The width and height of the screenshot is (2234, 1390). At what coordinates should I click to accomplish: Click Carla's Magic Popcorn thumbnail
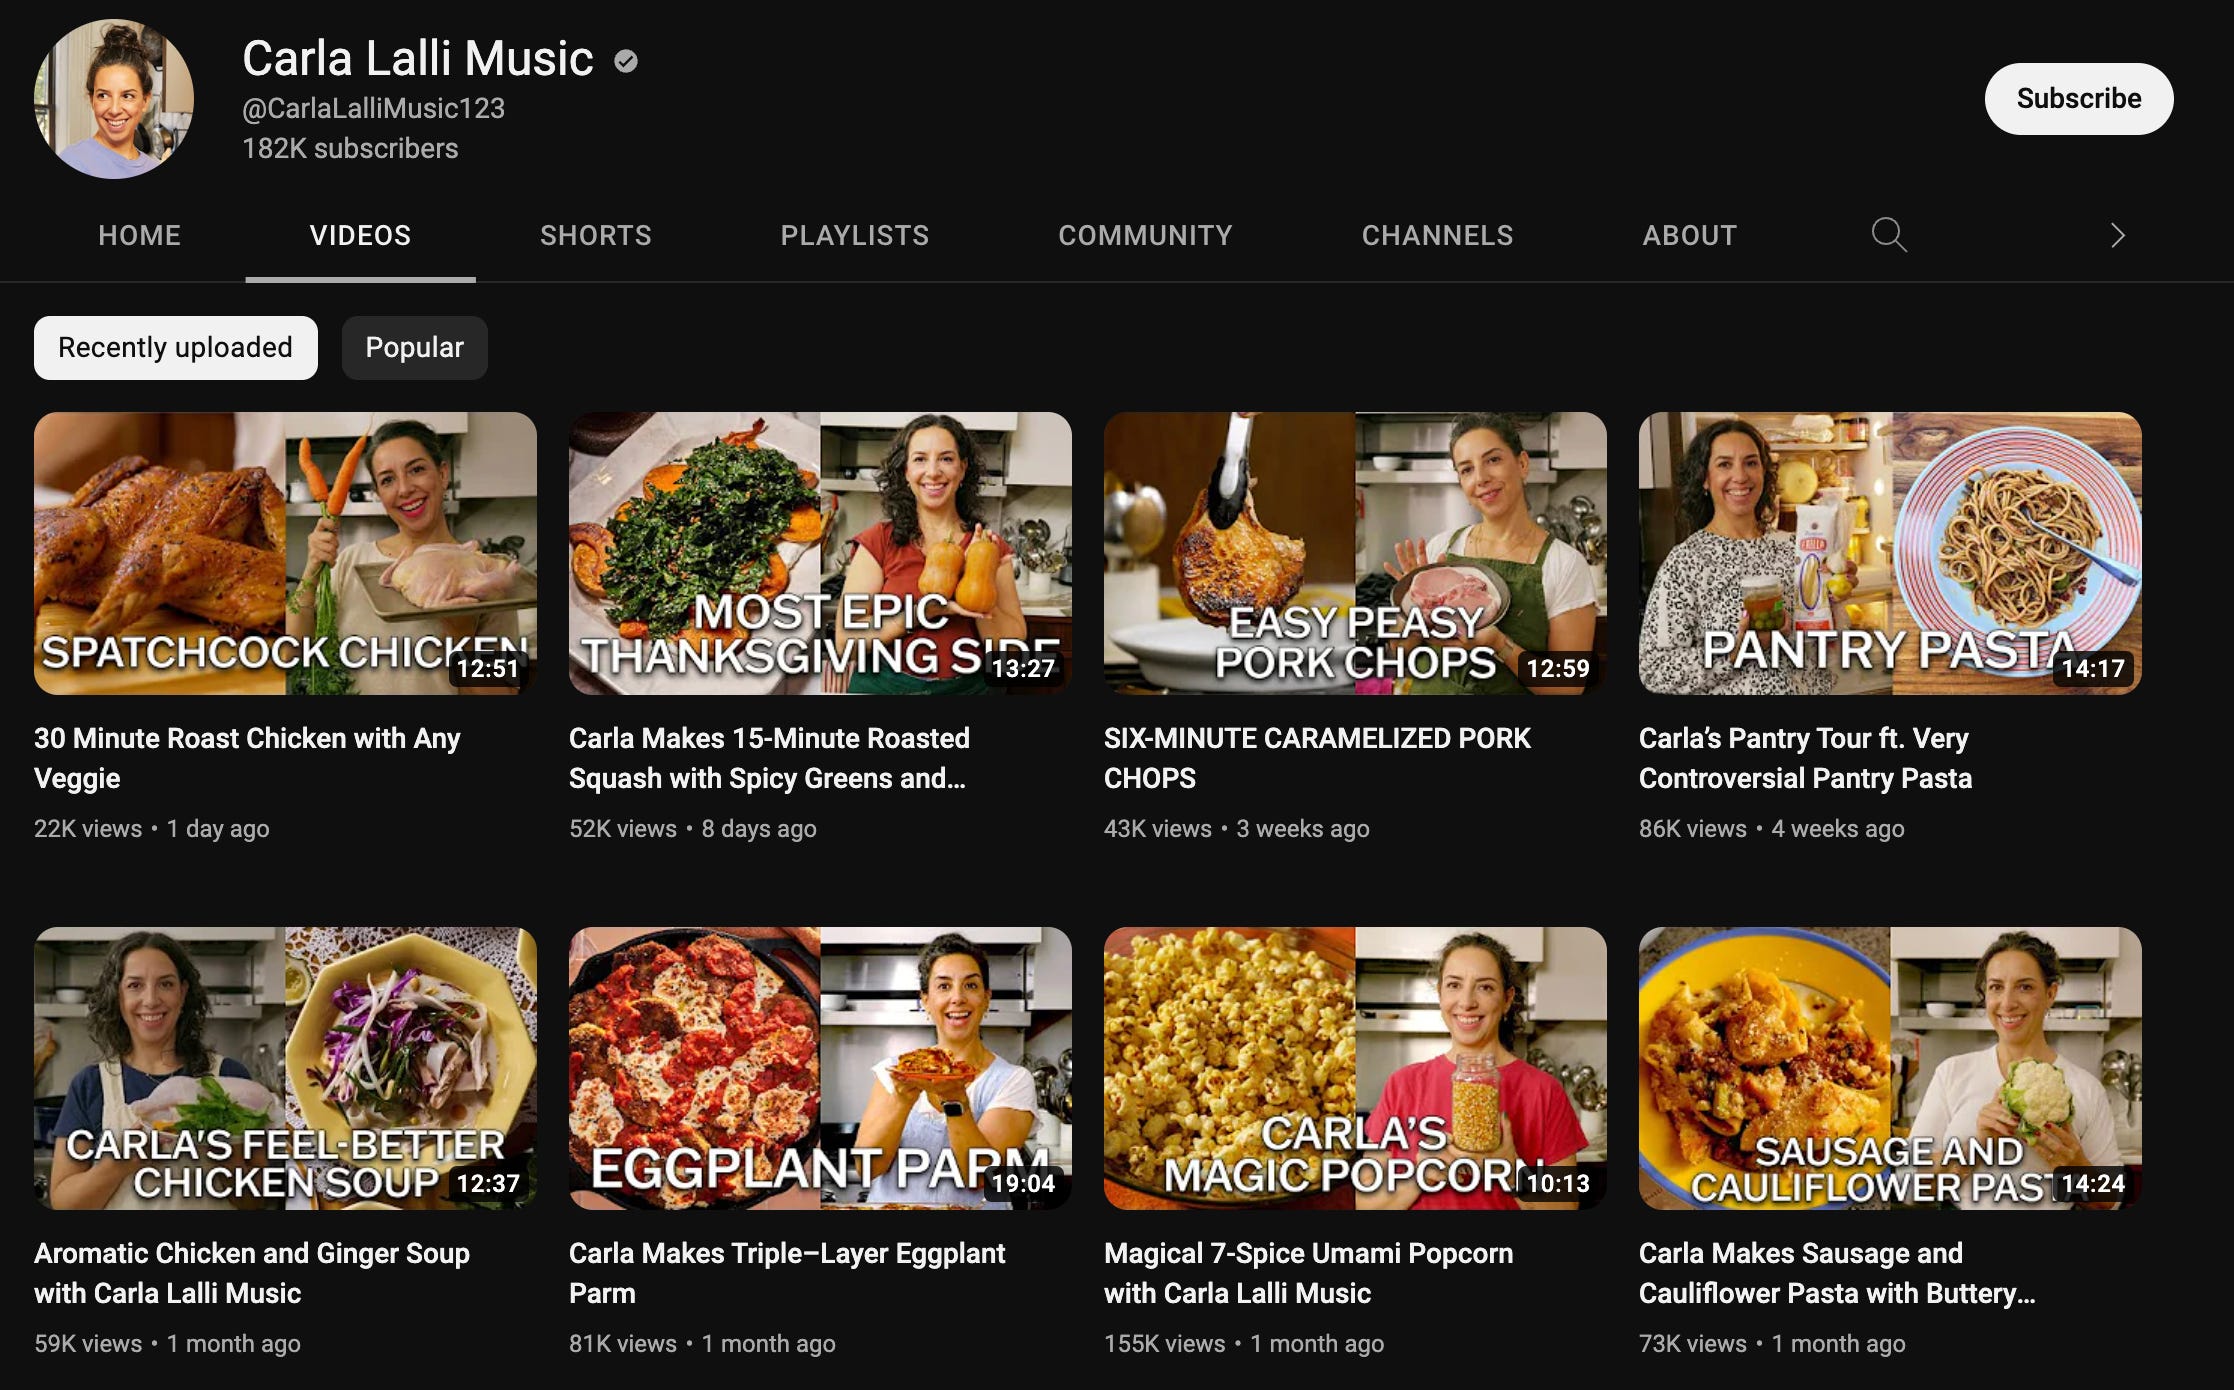coord(1355,1068)
